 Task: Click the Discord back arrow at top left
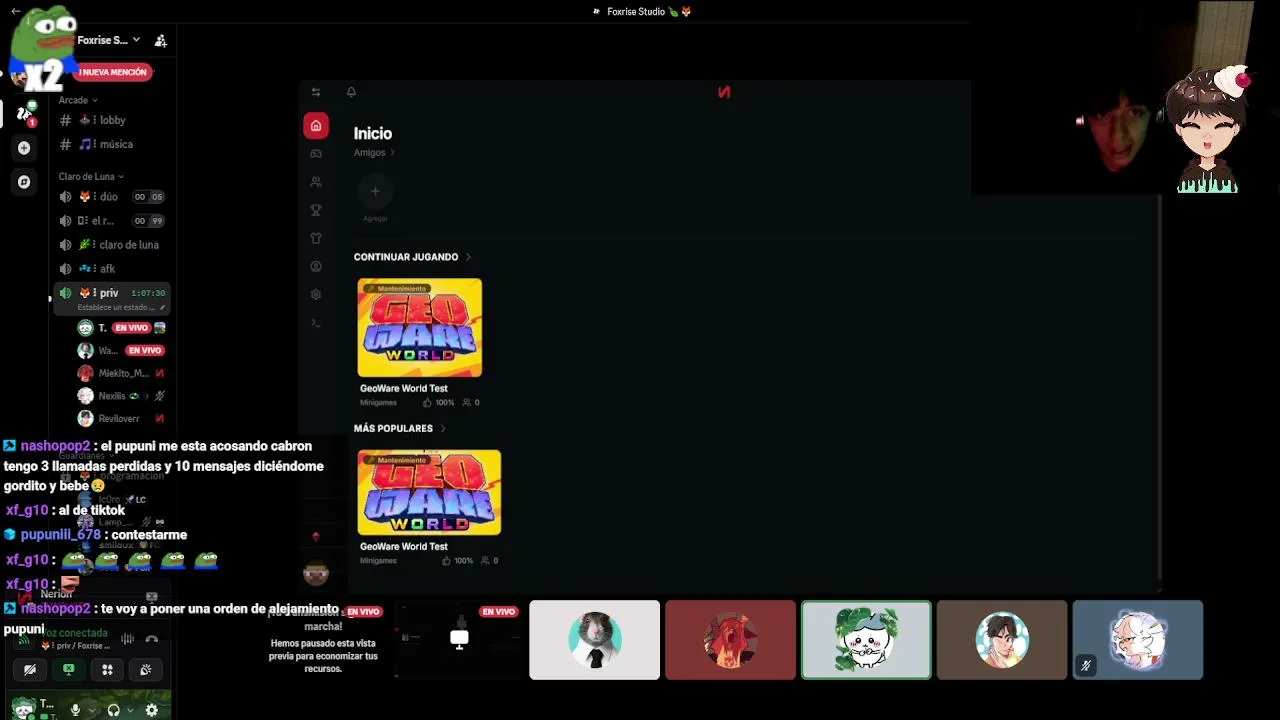tap(16, 11)
